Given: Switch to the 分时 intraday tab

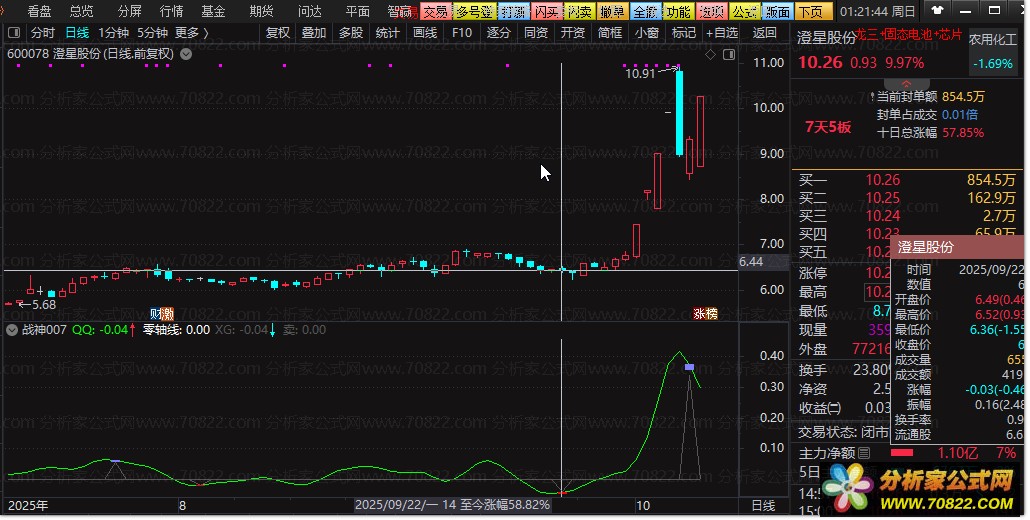Looking at the screenshot, I should [x=43, y=33].
